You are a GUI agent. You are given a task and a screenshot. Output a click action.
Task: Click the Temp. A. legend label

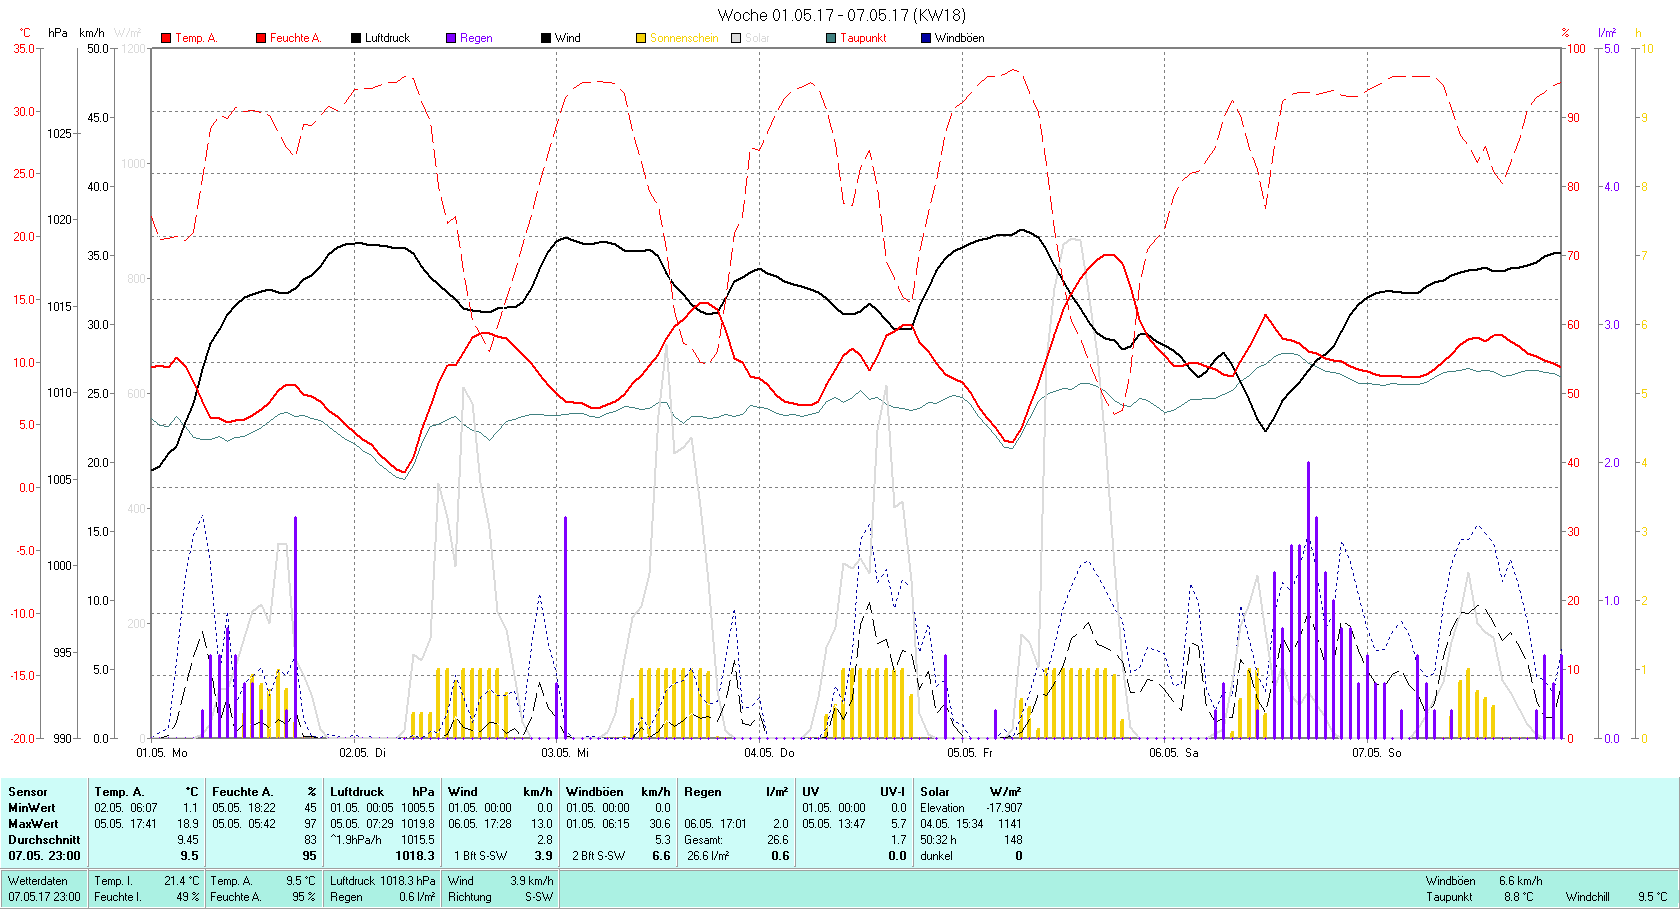pyautogui.click(x=196, y=38)
